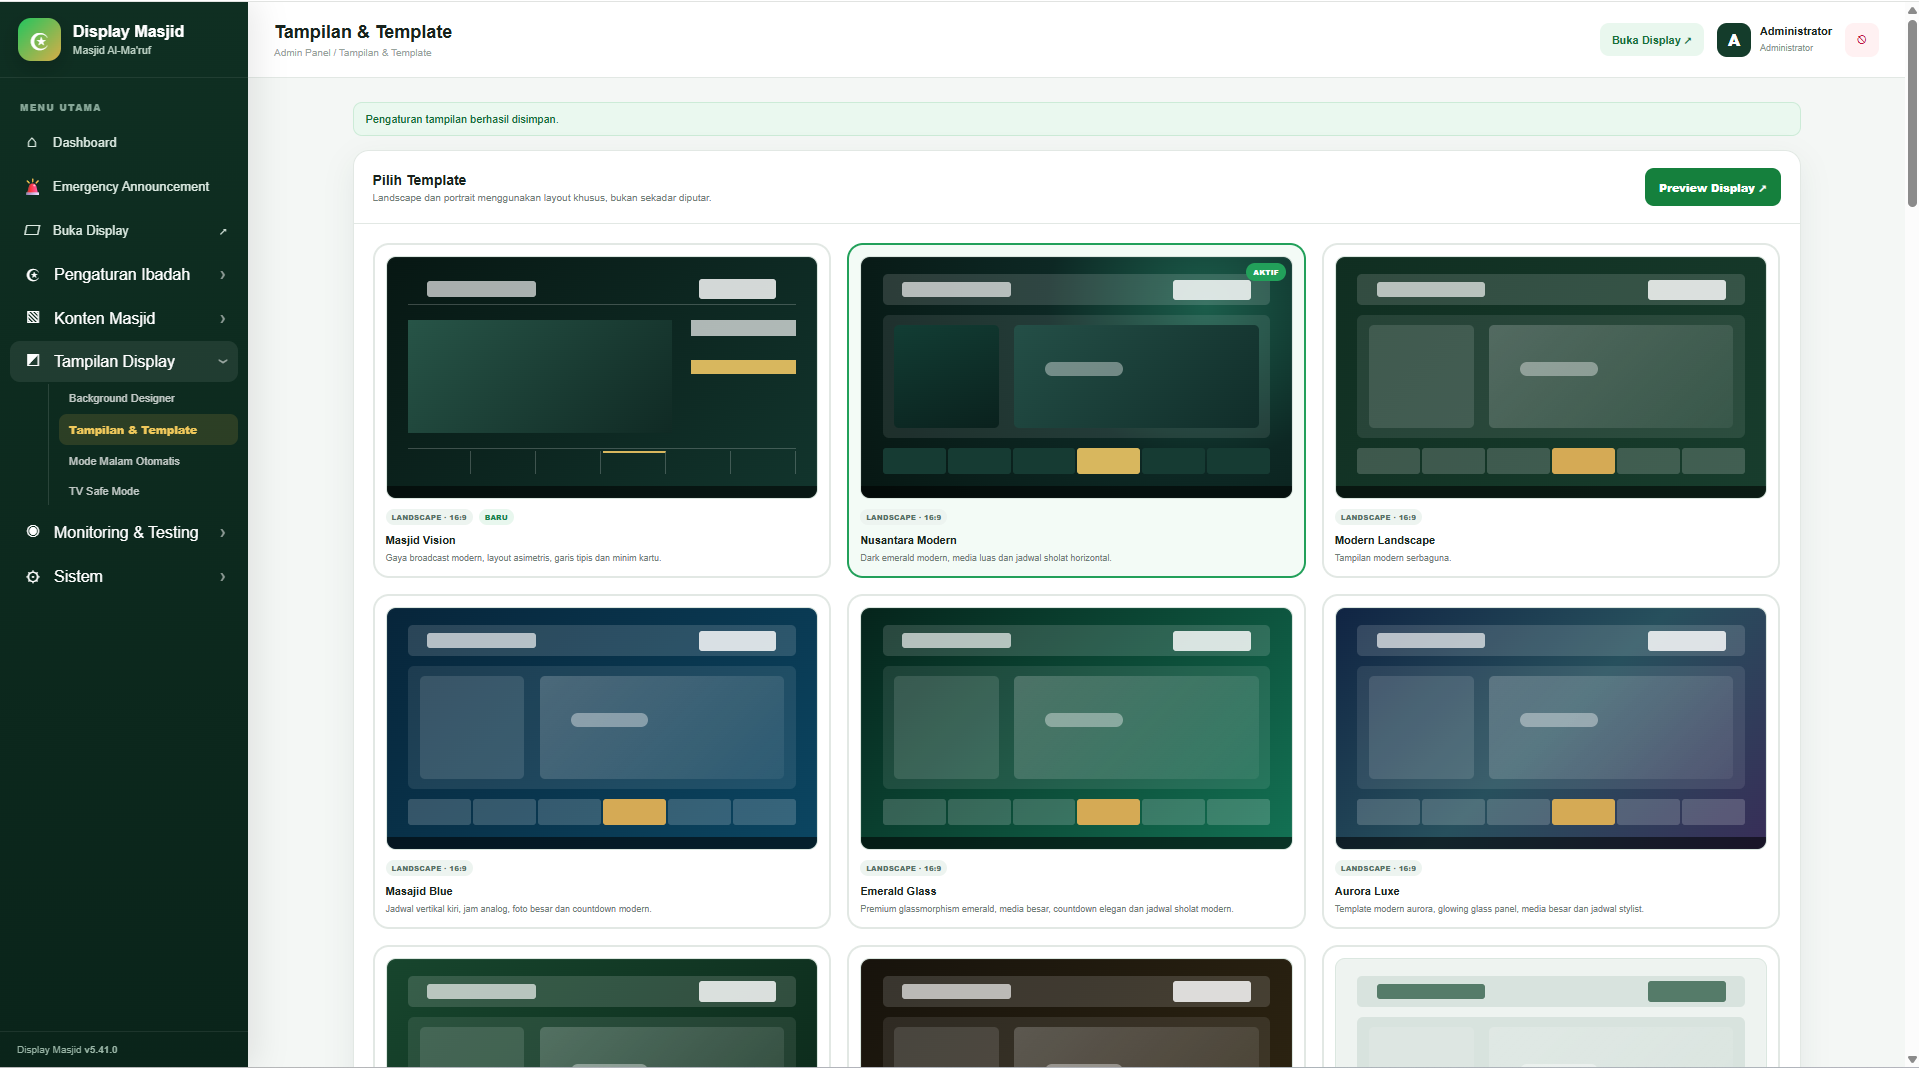Click the Administrator name in header
This screenshot has width=1919, height=1068.
click(1795, 31)
